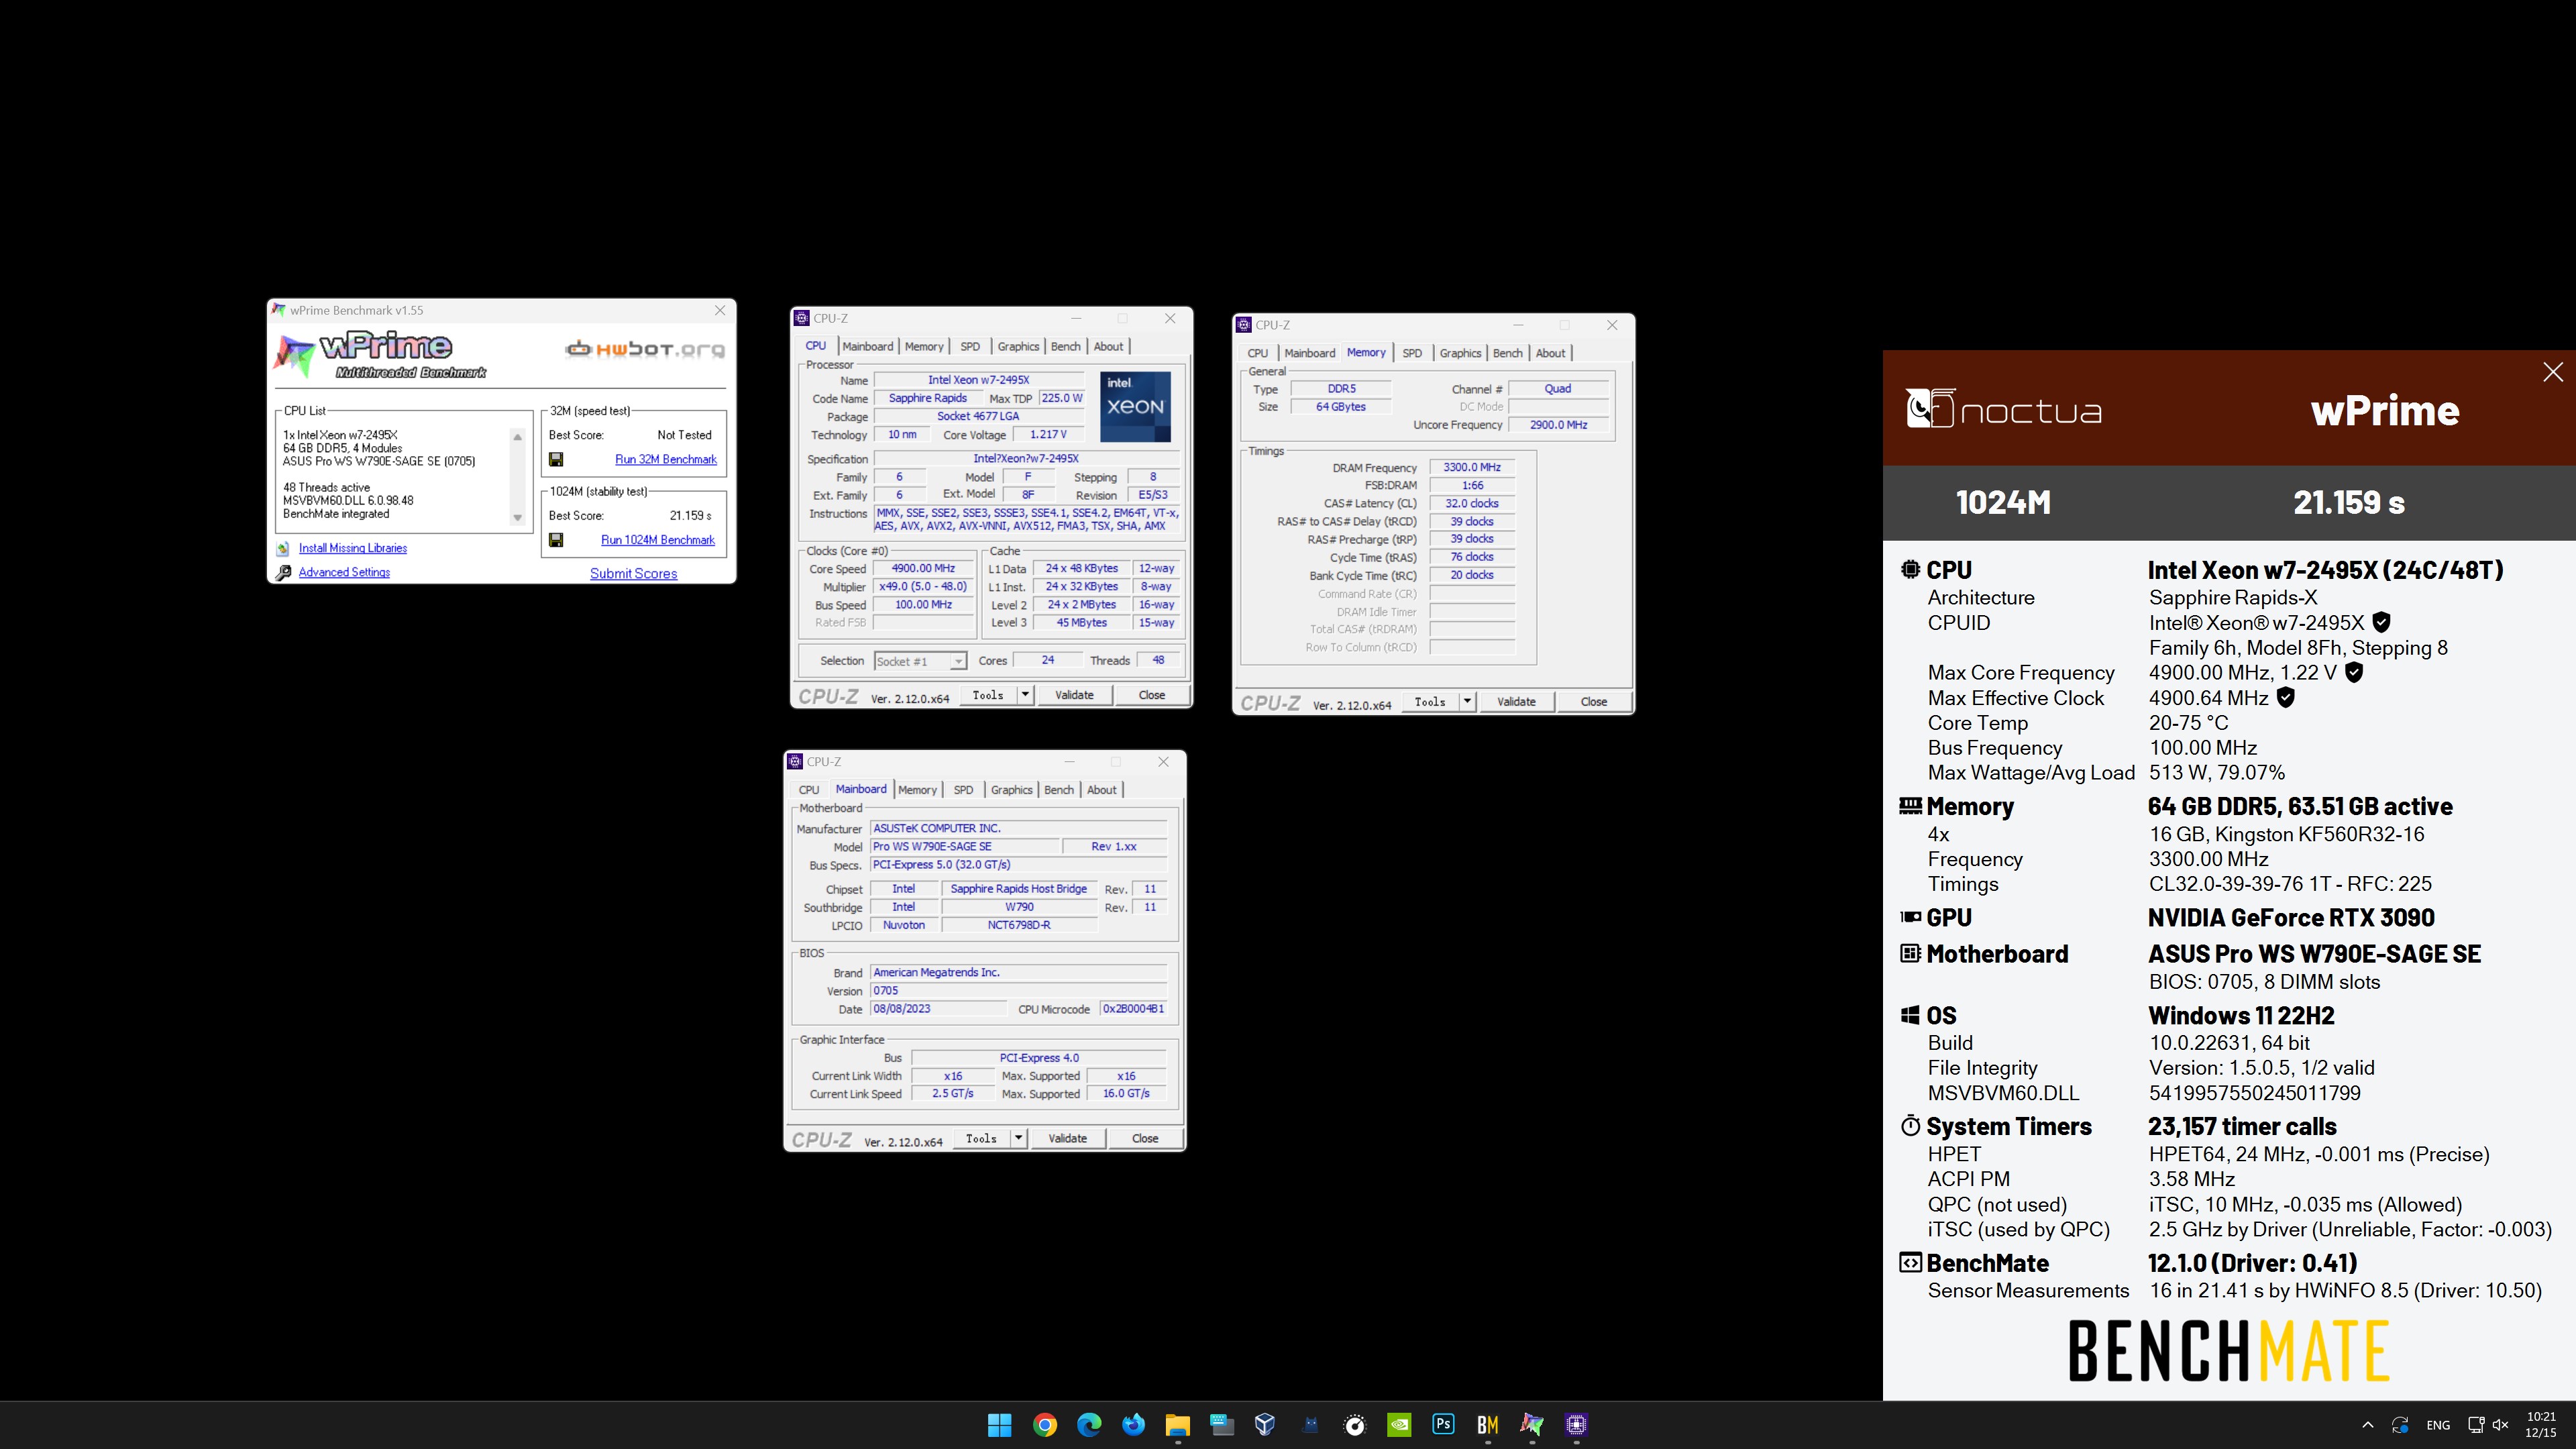Open SPD tab in CPU-Z memory window
Viewport: 2576px width, 1449px height.
[x=1412, y=353]
